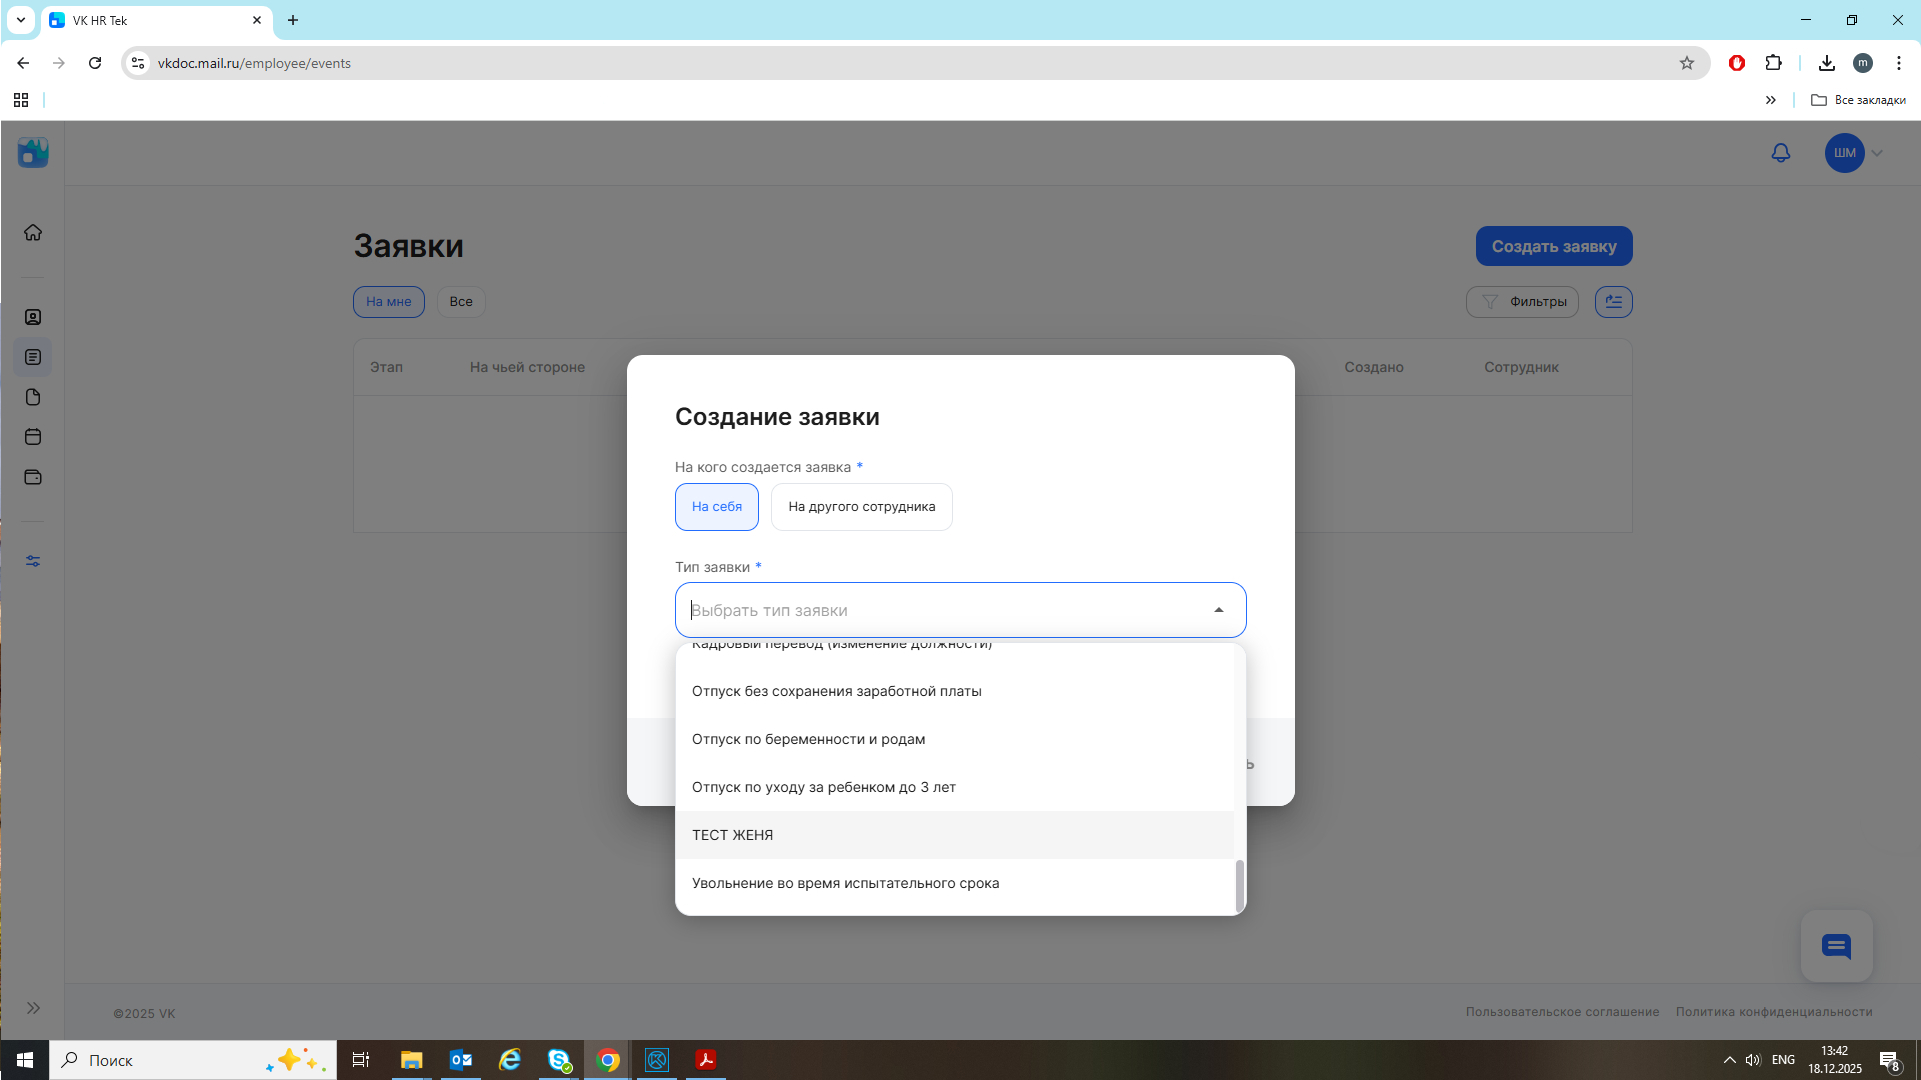The image size is (1921, 1080).
Task: Click the settings sliders sidebar icon
Action: [33, 561]
